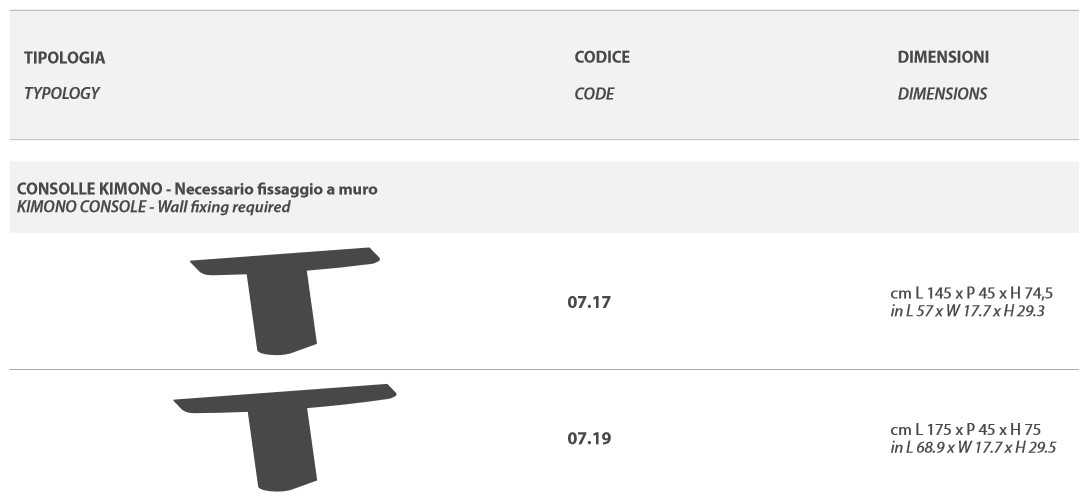This screenshot has height=497, width=1079.
Task: Select product code 07.19
Action: [x=589, y=438]
